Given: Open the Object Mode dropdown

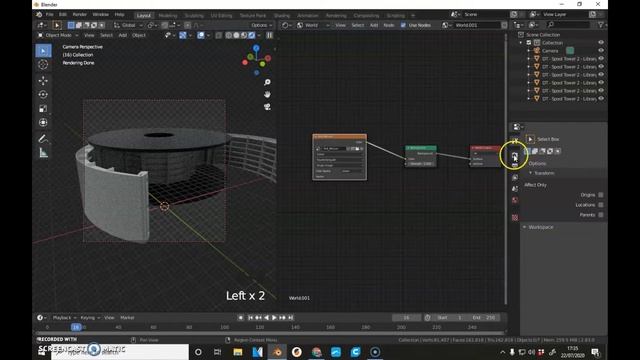Looking at the screenshot, I should (58, 36).
